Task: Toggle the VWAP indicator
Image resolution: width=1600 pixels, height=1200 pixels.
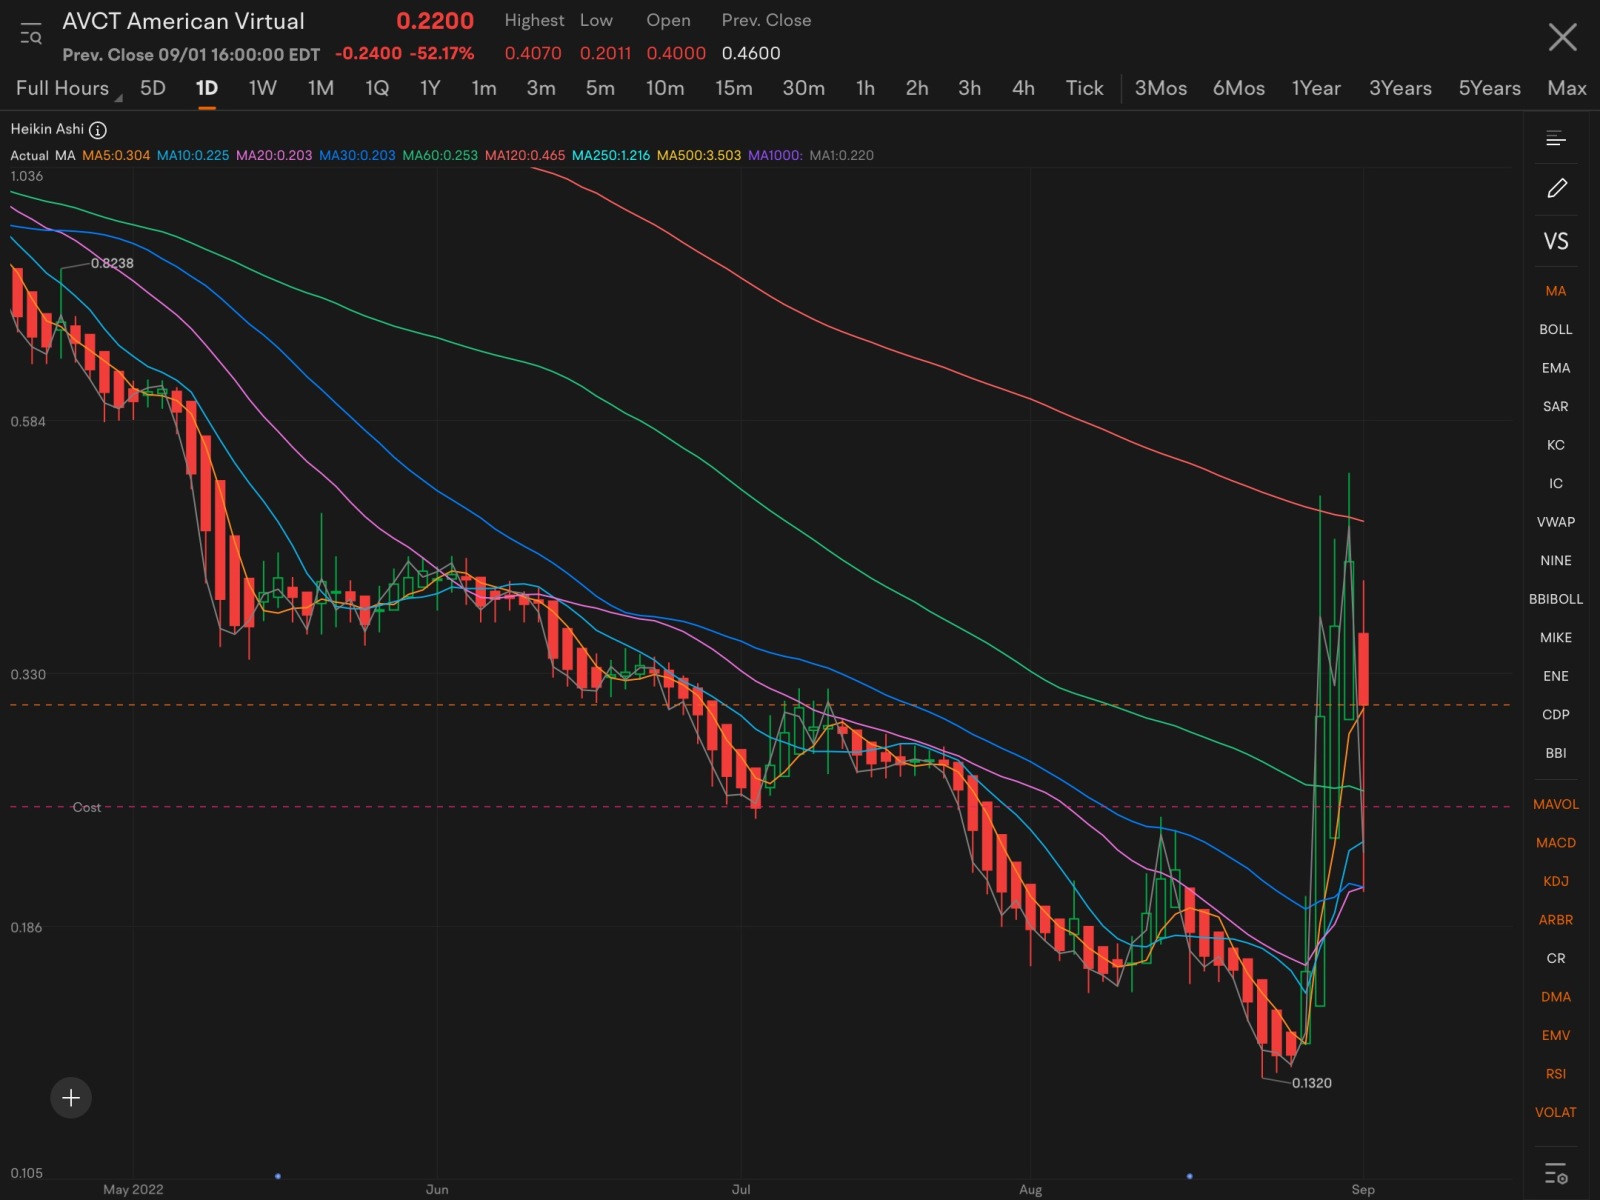Action: pos(1556,522)
